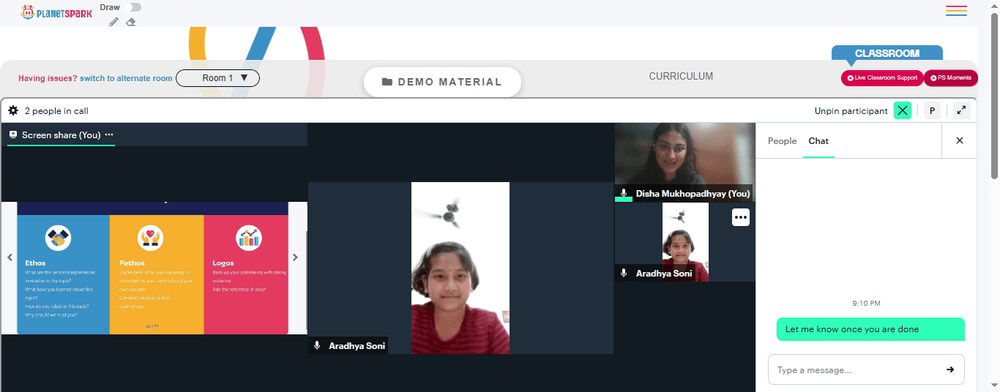Open call settings gear icon
Viewport: 1000px width, 392px height.
pos(13,111)
